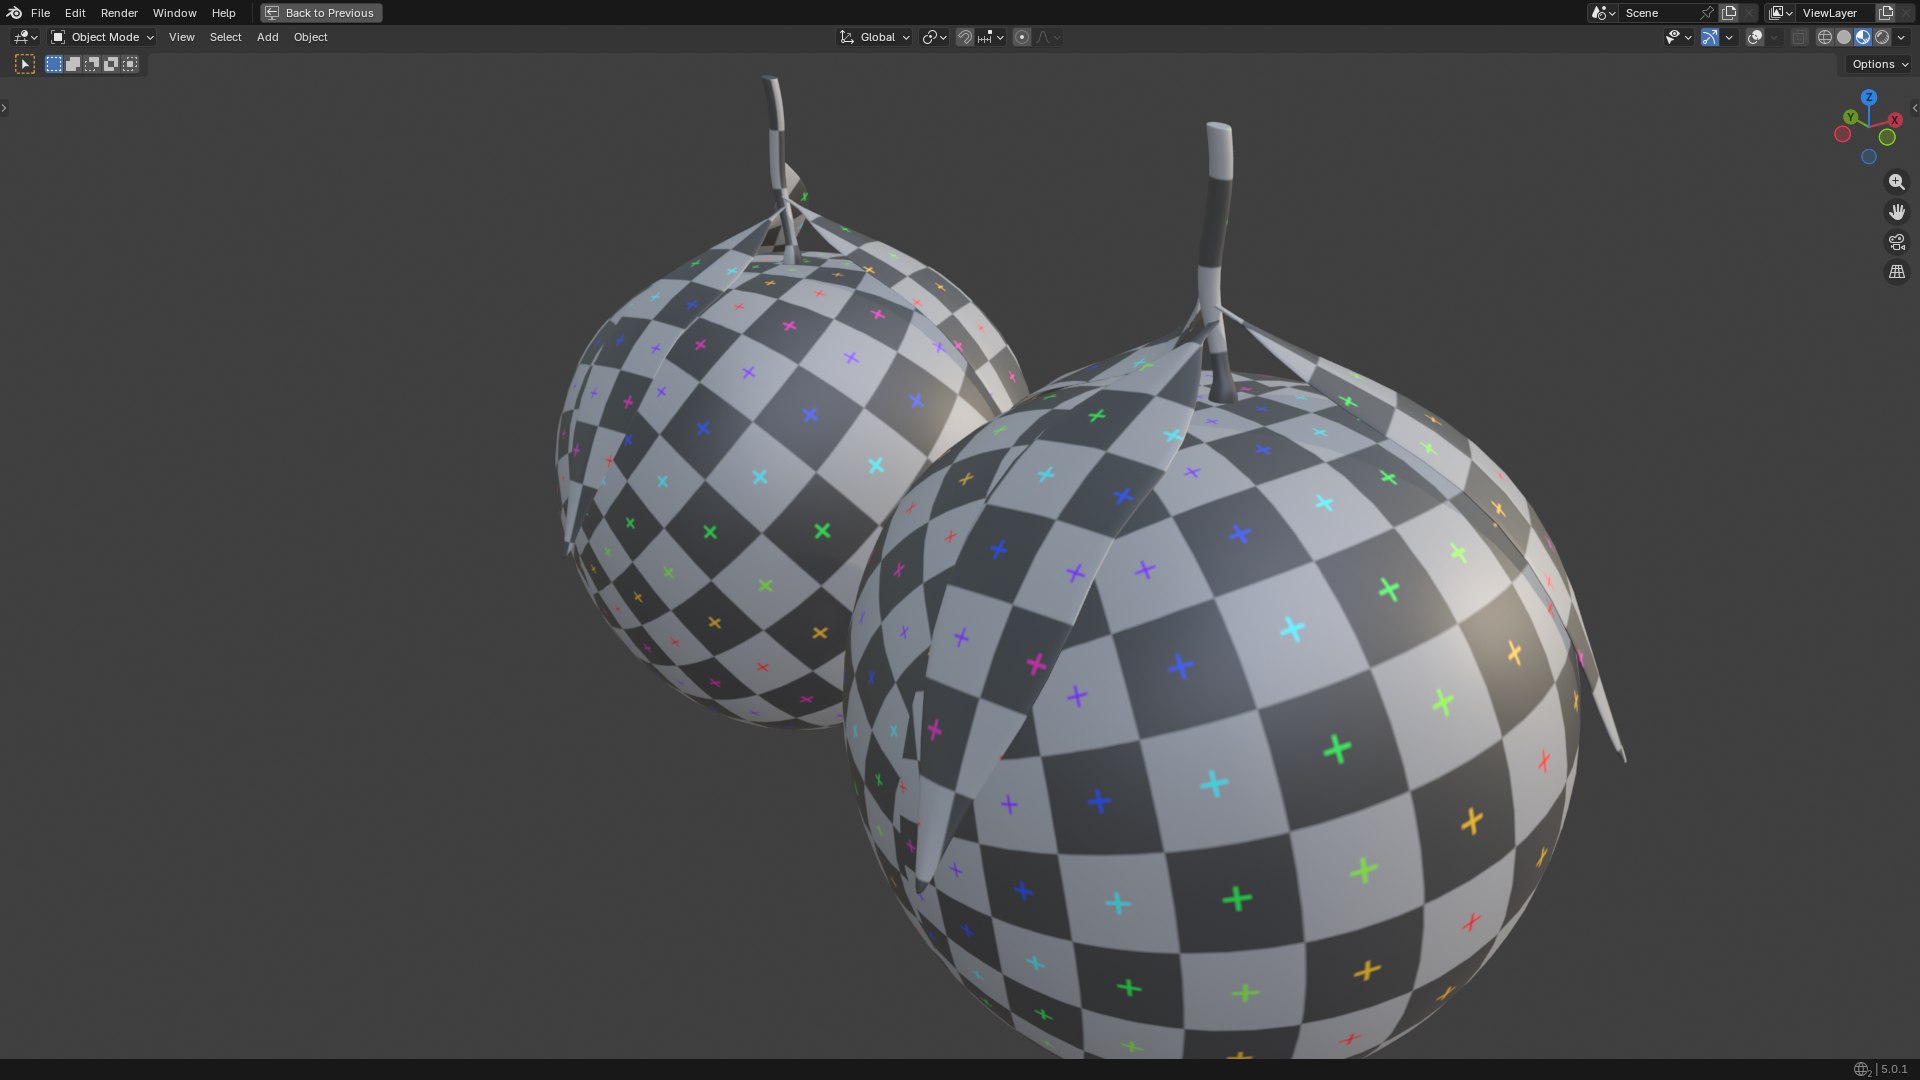Open the viewport Select menu

pos(225,37)
